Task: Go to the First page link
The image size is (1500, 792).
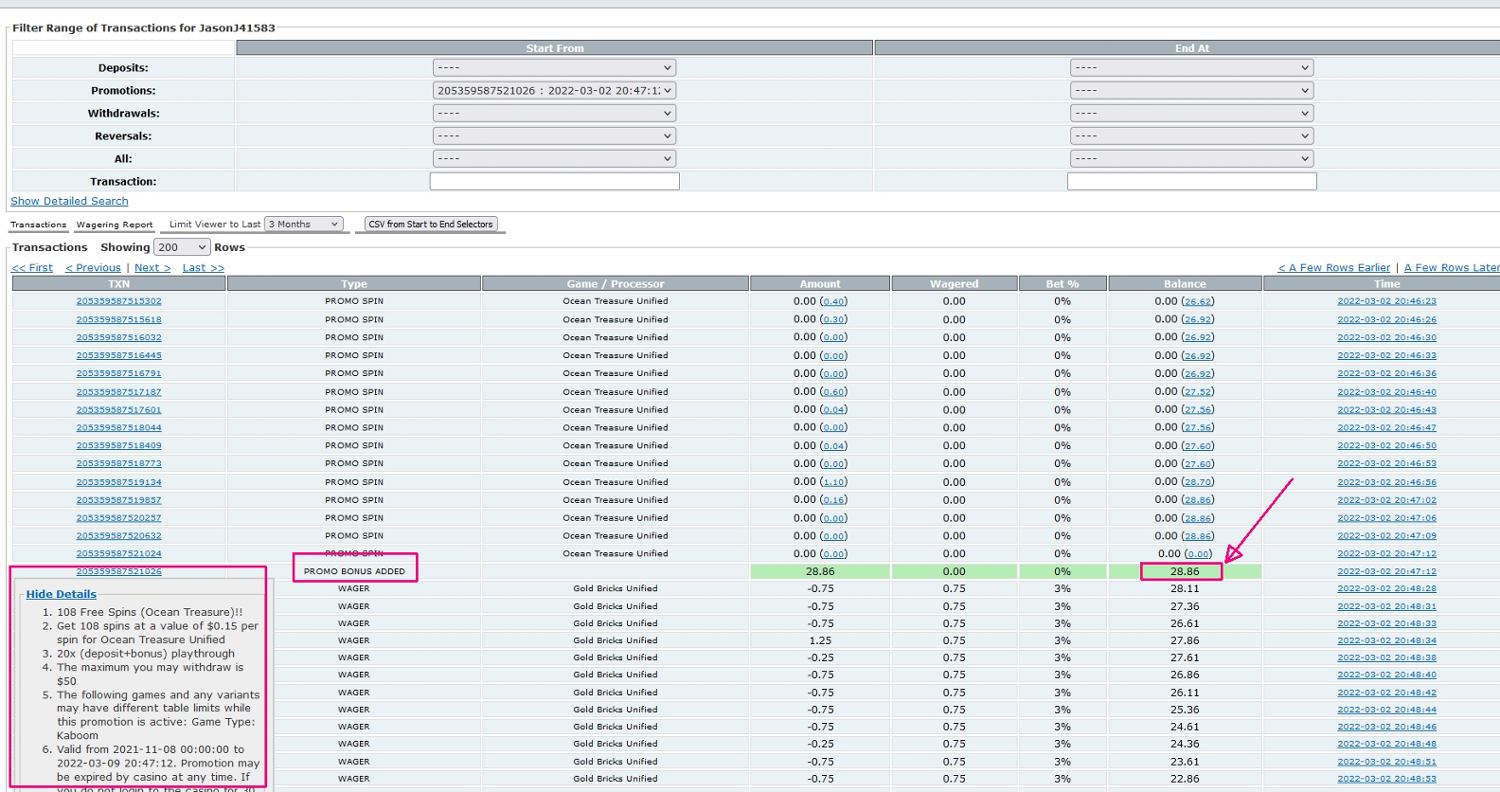Action: click(x=32, y=268)
